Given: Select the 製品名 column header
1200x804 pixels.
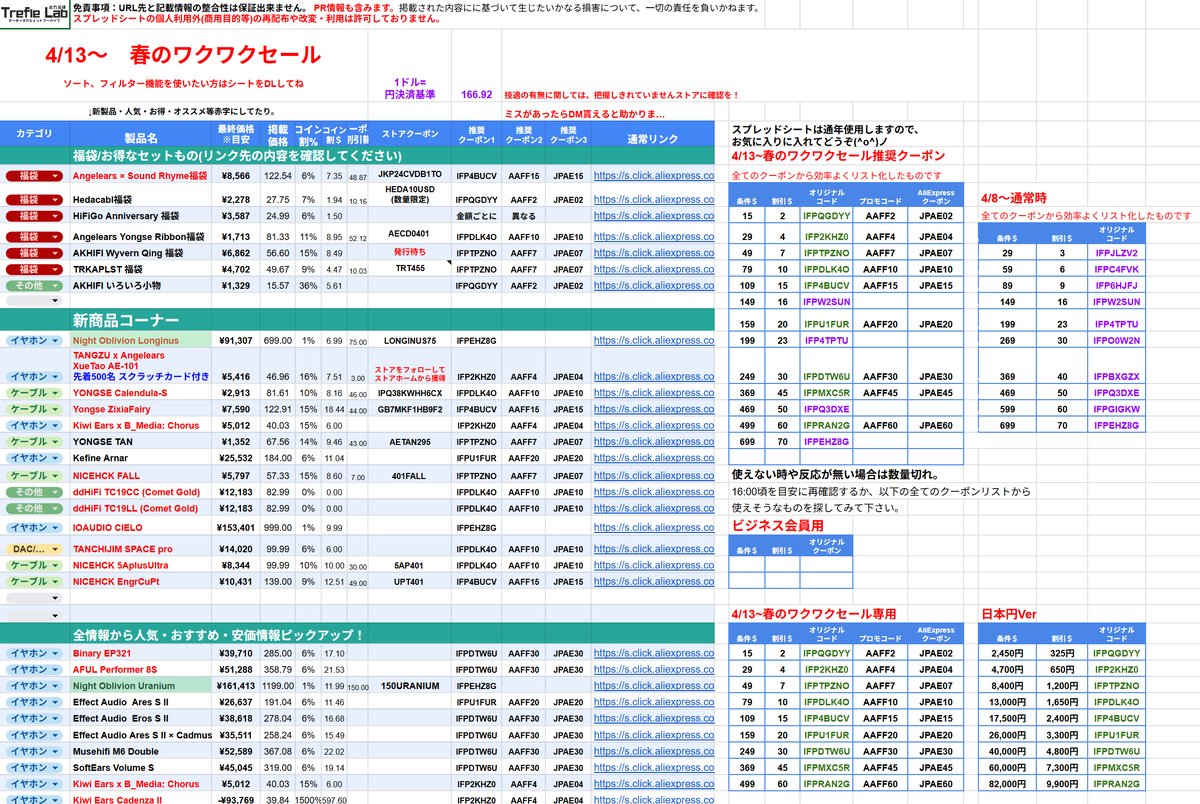Looking at the screenshot, I should (140, 134).
